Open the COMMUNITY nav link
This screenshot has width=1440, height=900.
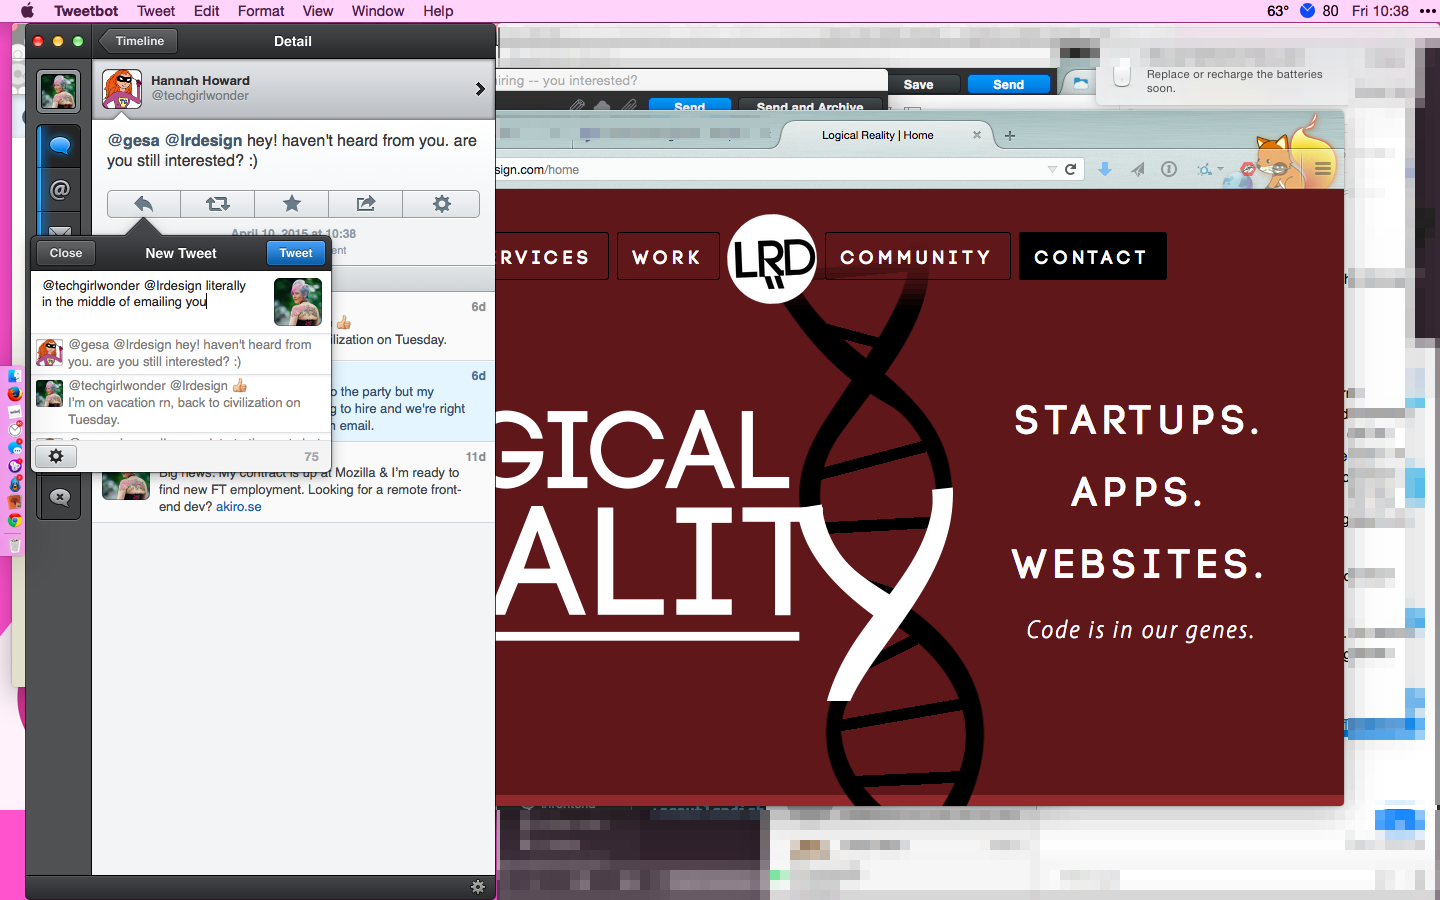click(917, 257)
